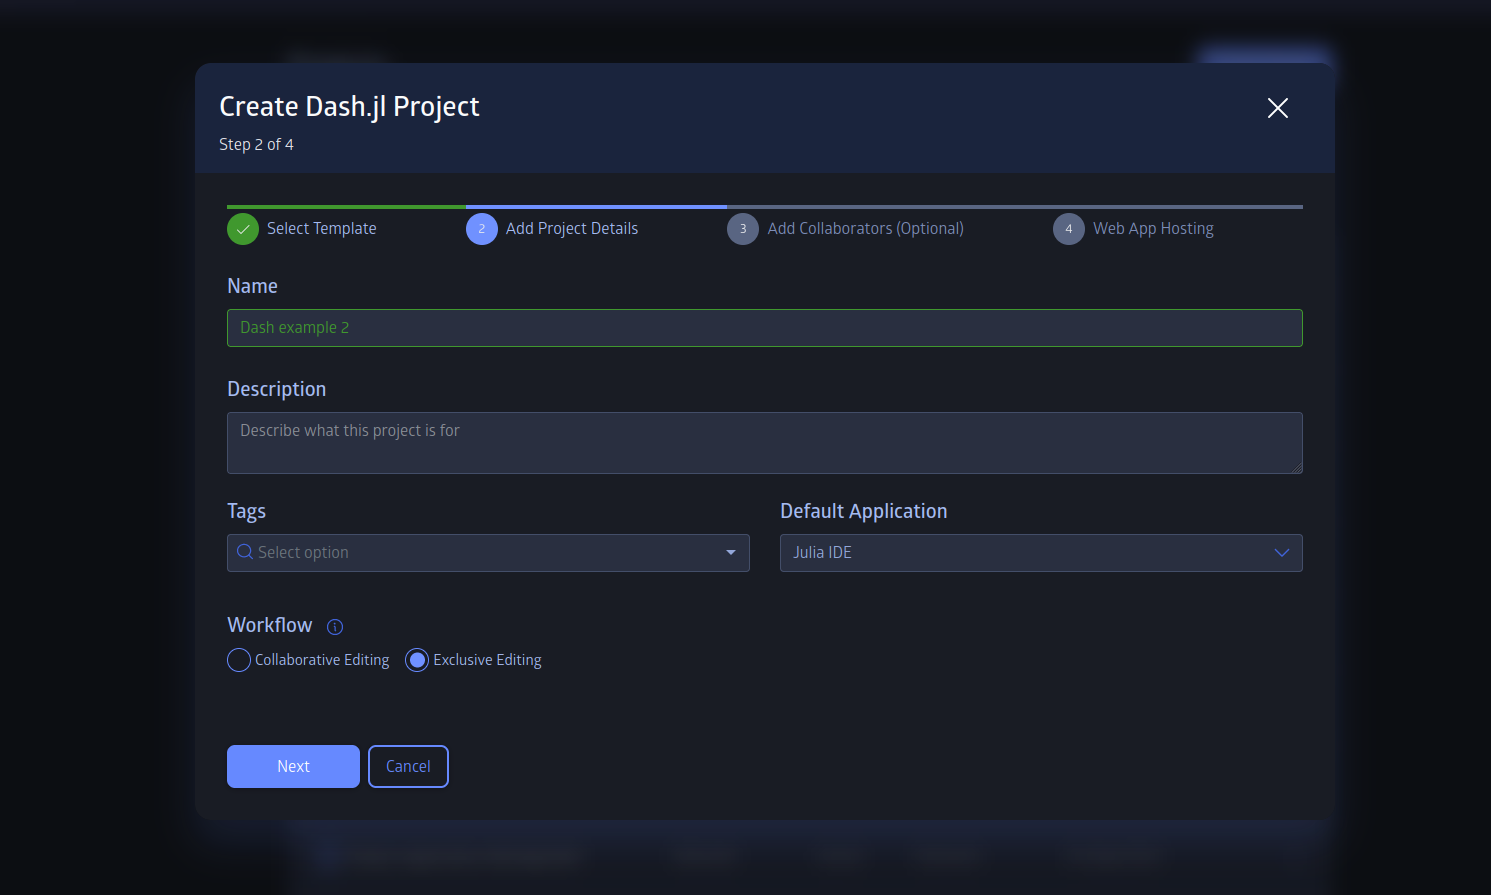
Task: Click the step 3 circle icon
Action: tap(743, 229)
